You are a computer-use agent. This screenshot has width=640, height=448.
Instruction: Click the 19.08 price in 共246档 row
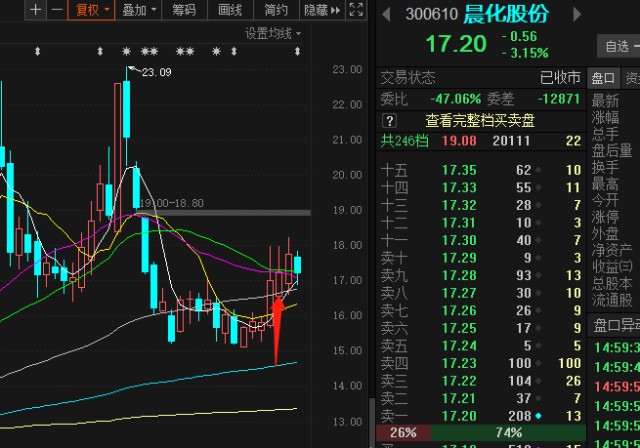[459, 141]
